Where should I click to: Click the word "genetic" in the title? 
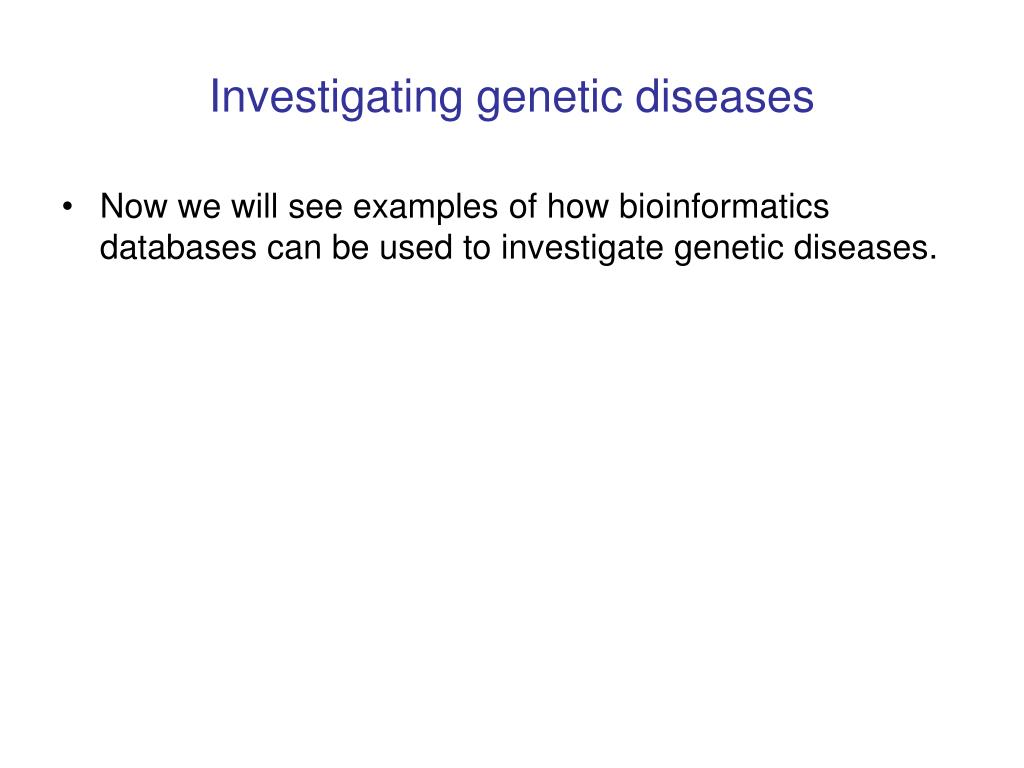point(549,98)
